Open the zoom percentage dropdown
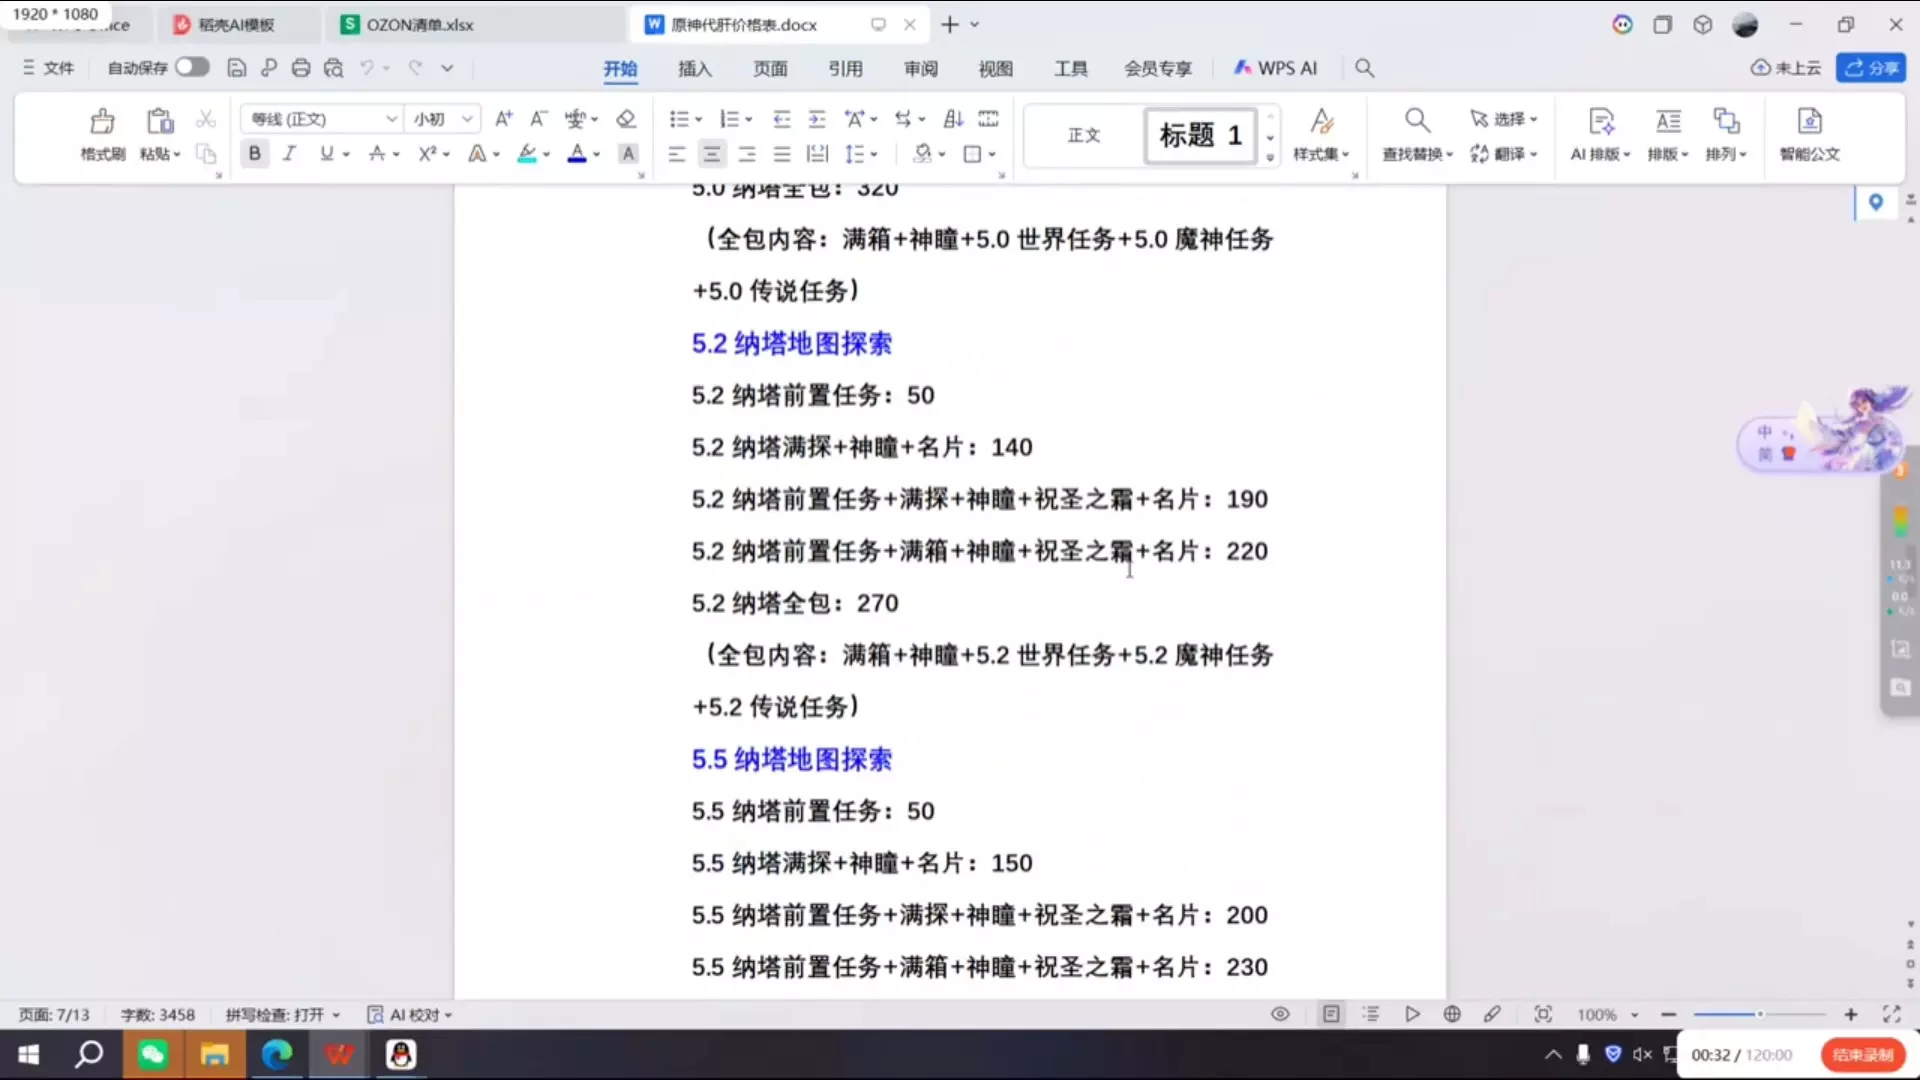 [x=1635, y=1015]
